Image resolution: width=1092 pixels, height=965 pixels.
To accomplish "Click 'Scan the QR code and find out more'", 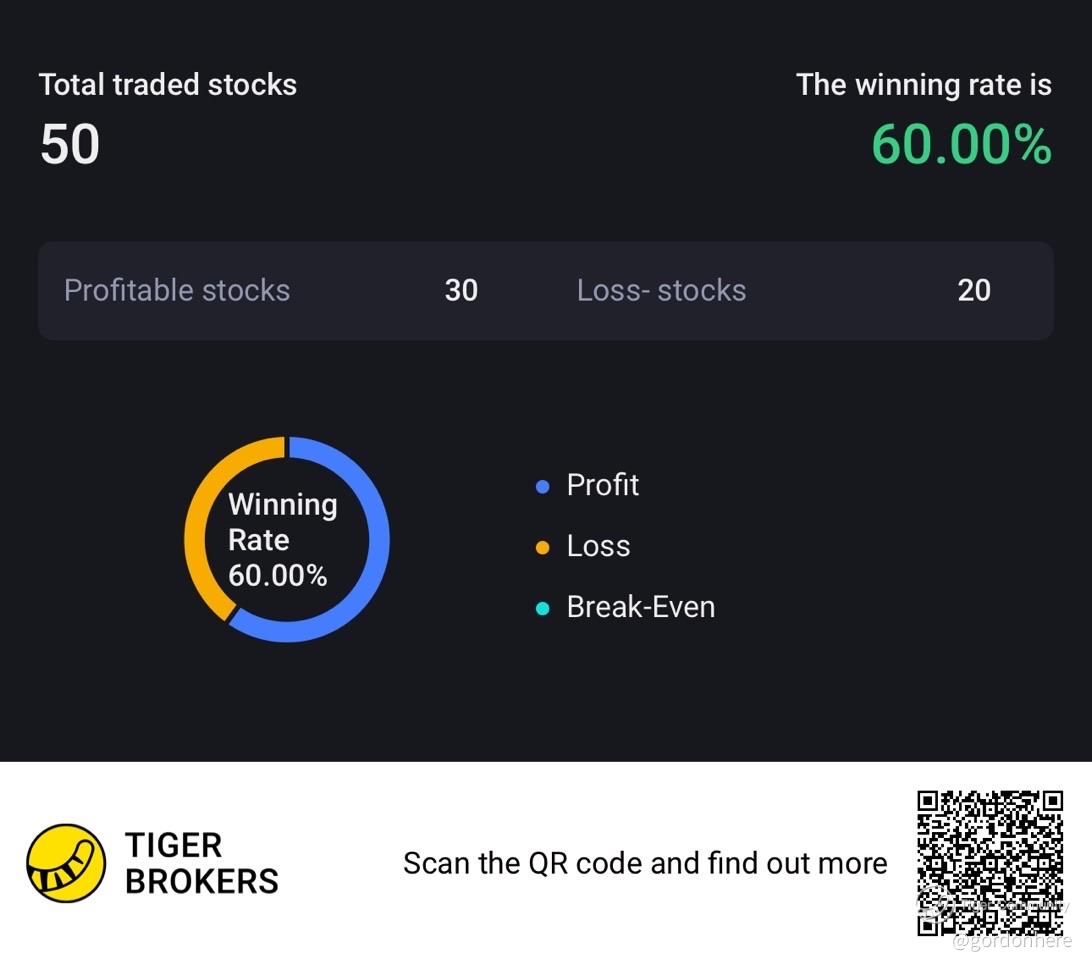I will [645, 863].
